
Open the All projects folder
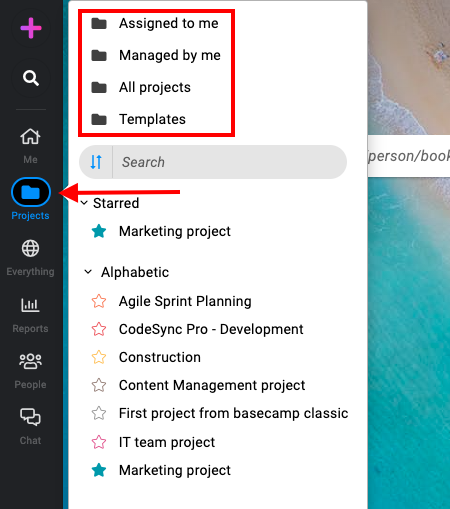pyautogui.click(x=141, y=87)
